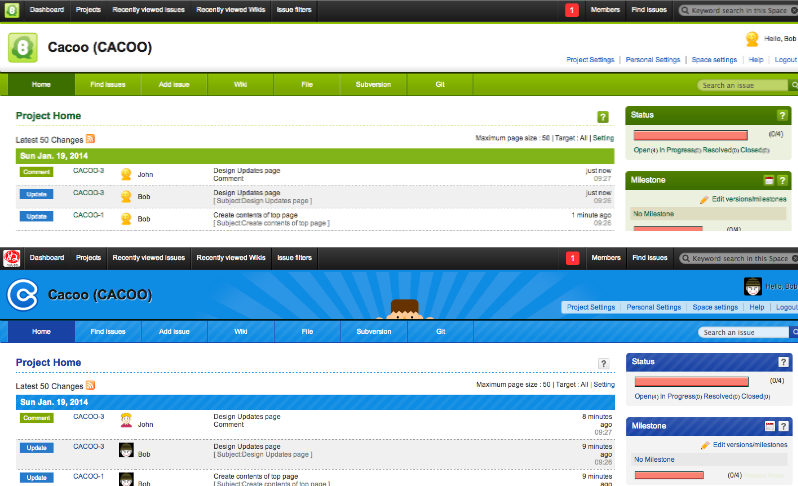Click pencil icon for green Edit versions/milestones
This screenshot has height=486, width=798.
click(x=704, y=199)
